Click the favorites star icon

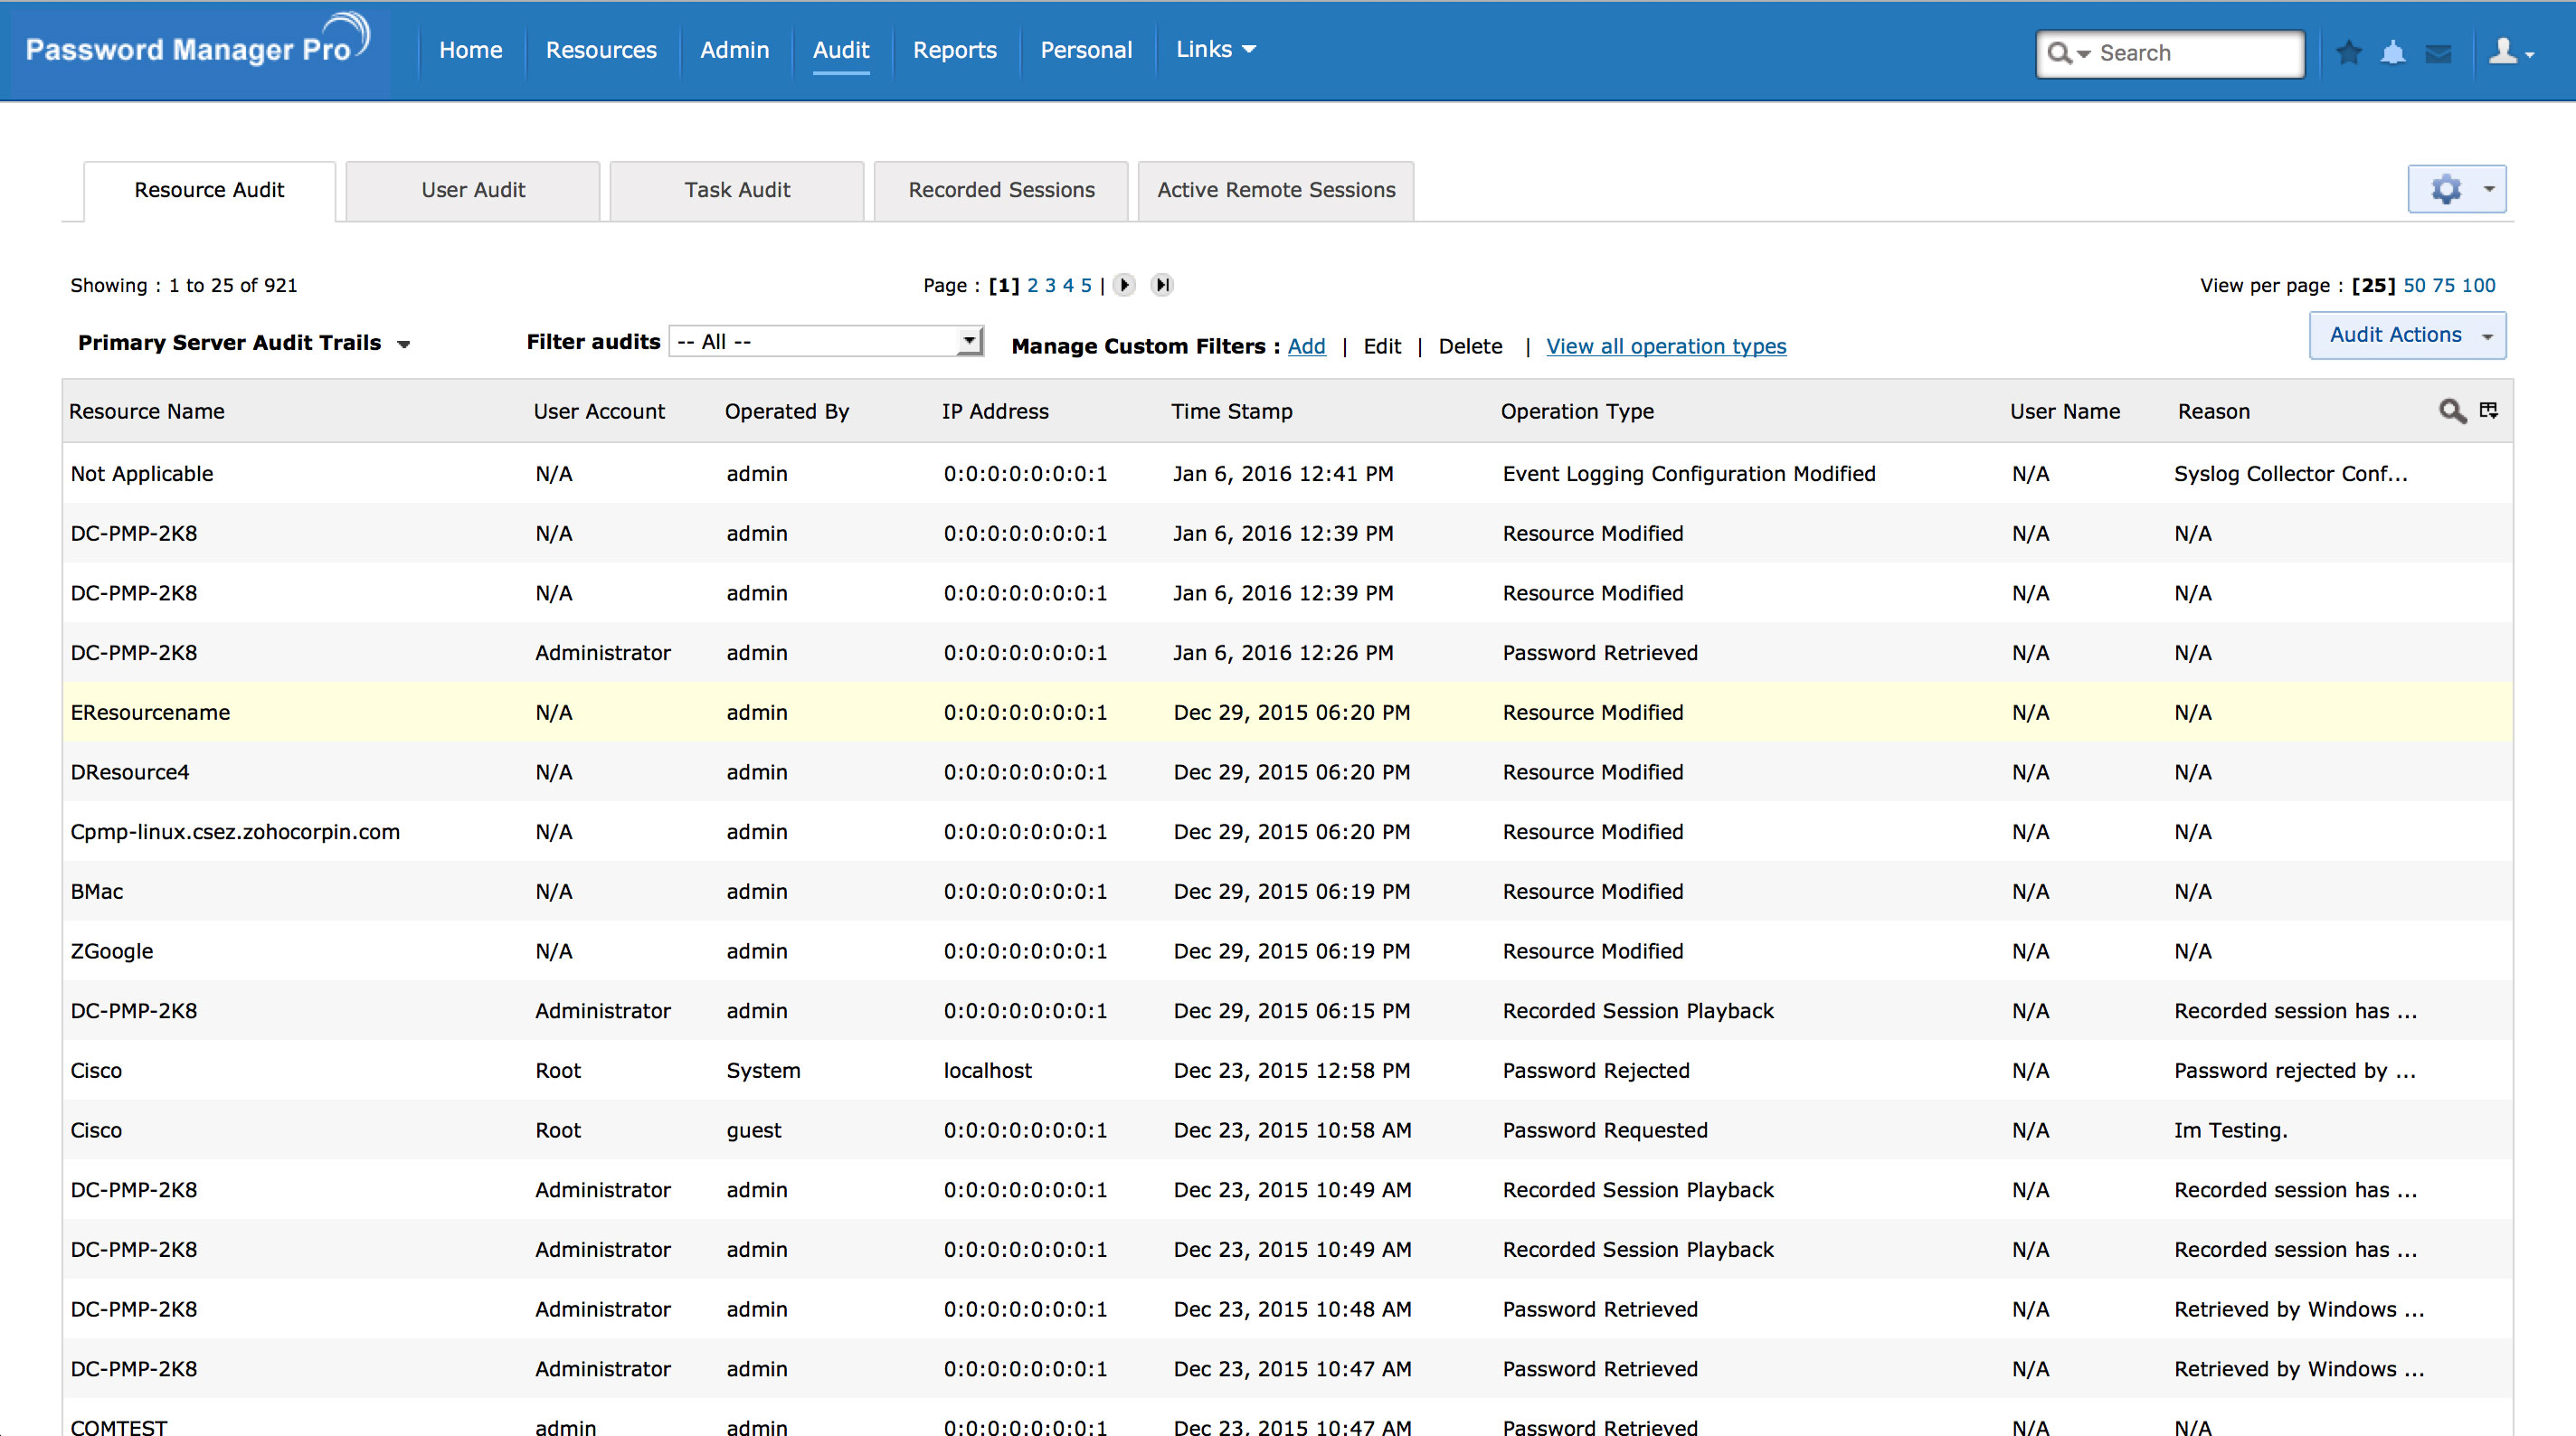click(x=2349, y=52)
